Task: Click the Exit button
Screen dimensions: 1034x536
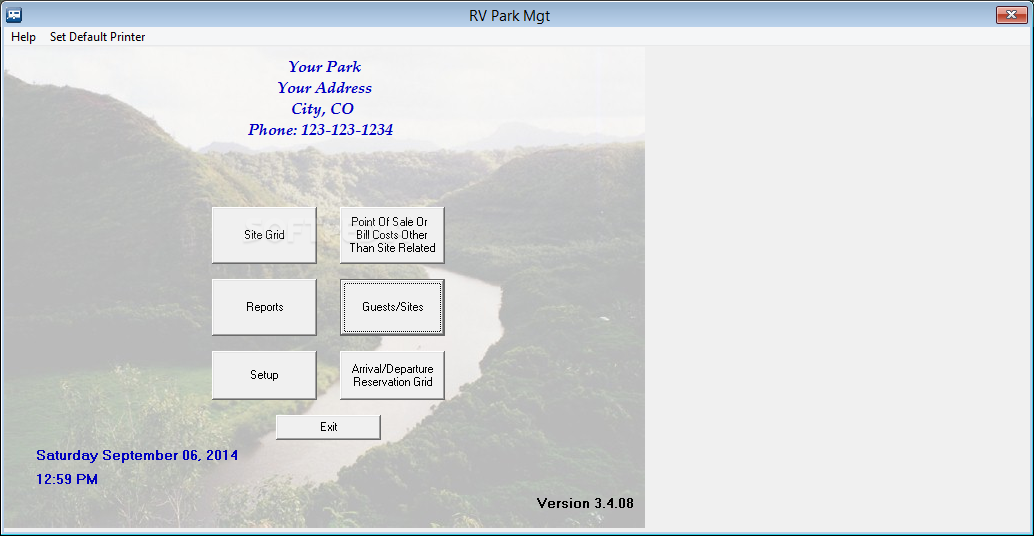Action: pos(328,427)
